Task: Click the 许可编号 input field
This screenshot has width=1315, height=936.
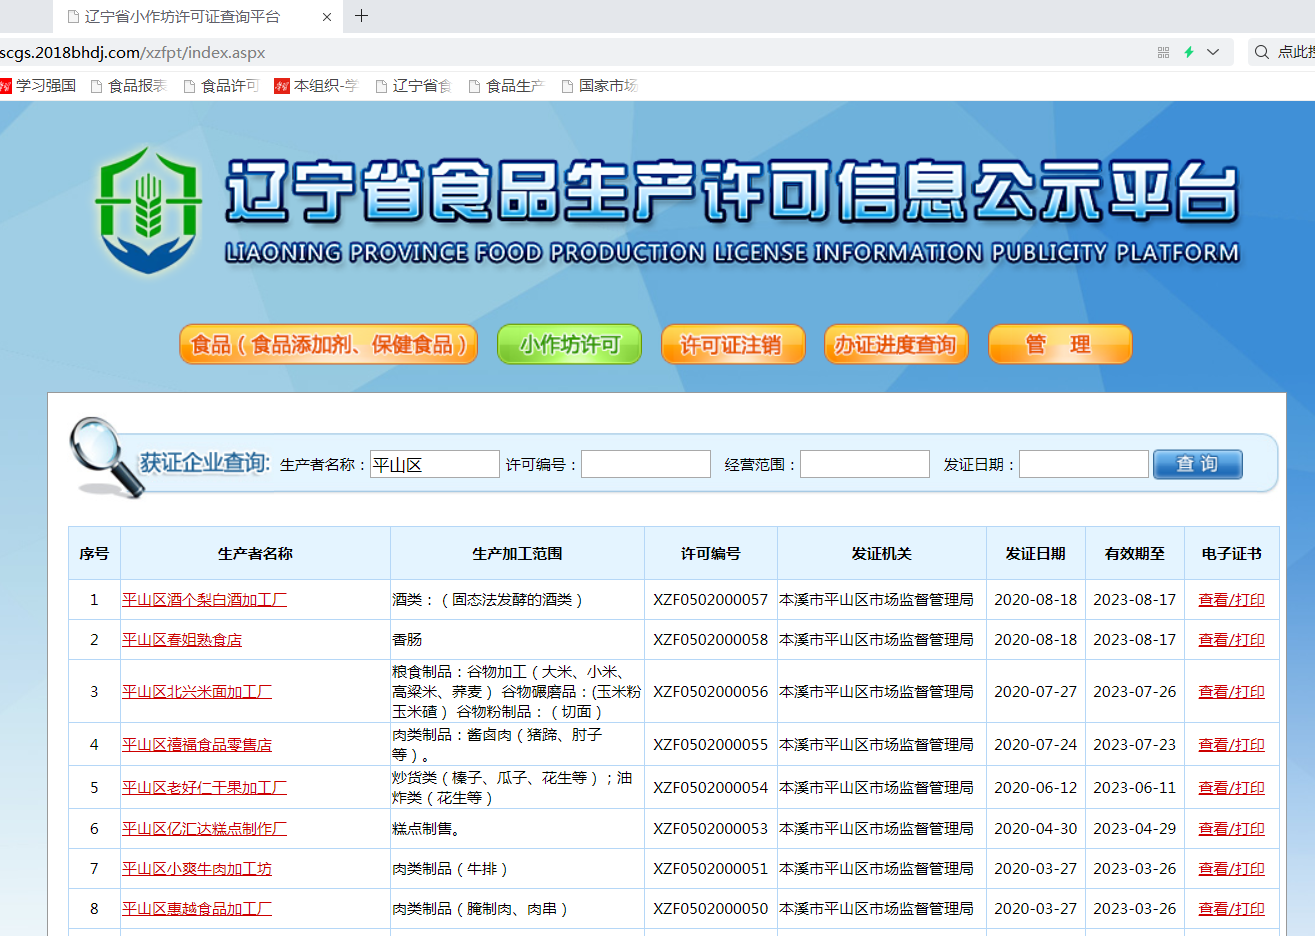Action: point(646,464)
